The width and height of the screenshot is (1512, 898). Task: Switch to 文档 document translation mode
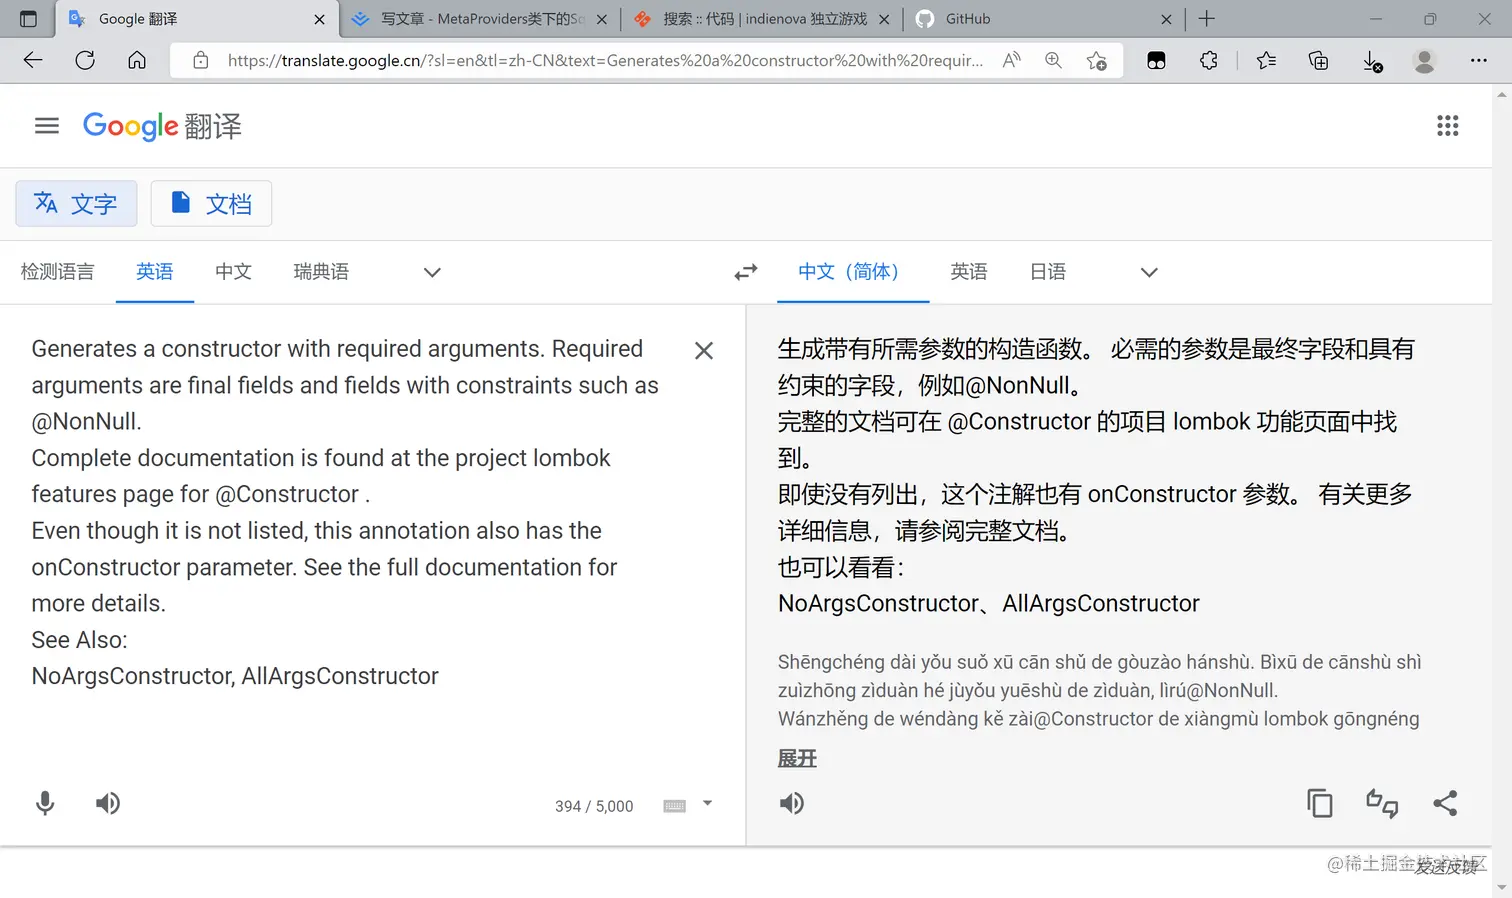pyautogui.click(x=211, y=204)
